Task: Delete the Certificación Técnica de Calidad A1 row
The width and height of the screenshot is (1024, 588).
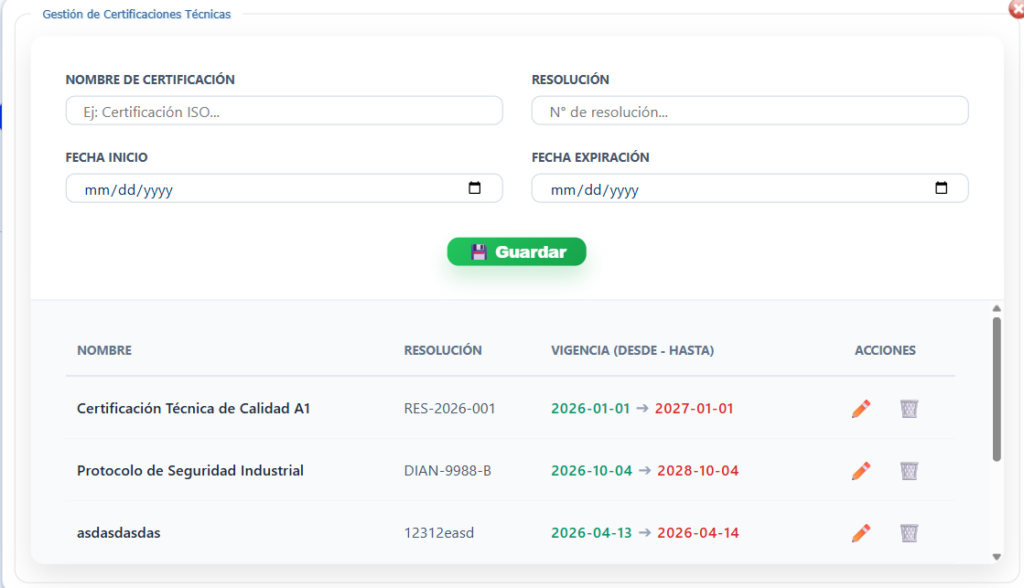Action: click(909, 408)
